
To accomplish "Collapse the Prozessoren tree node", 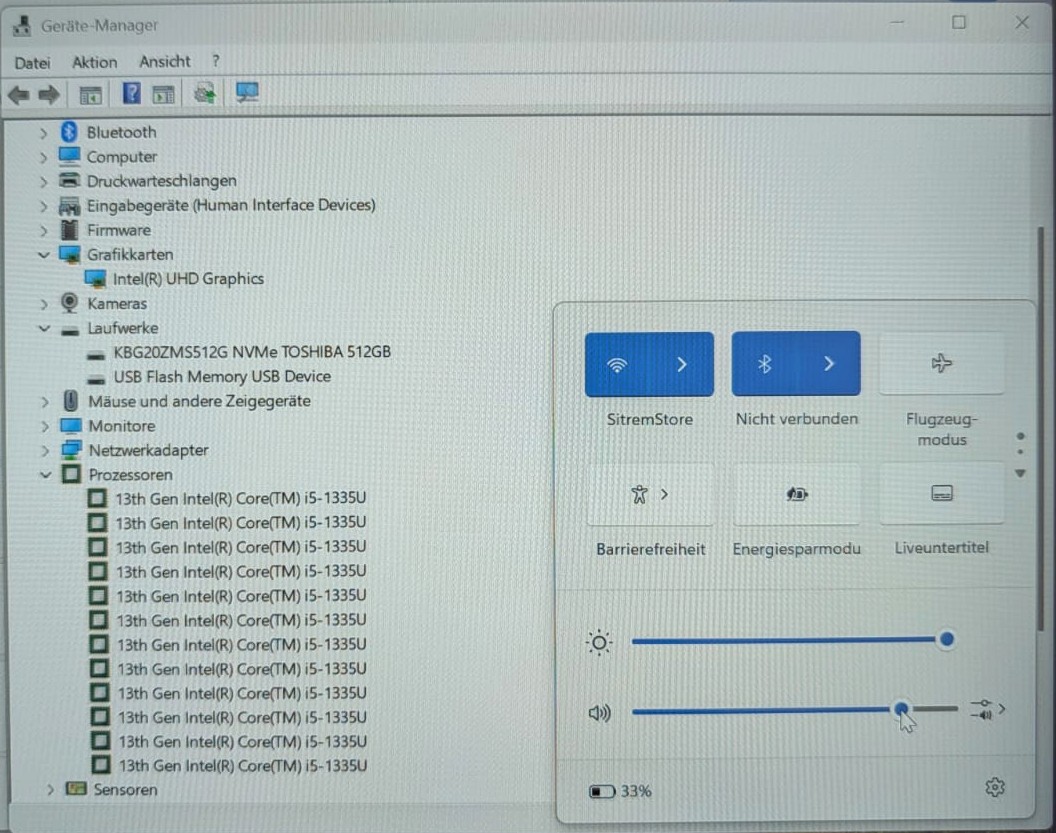I will click(x=45, y=475).
